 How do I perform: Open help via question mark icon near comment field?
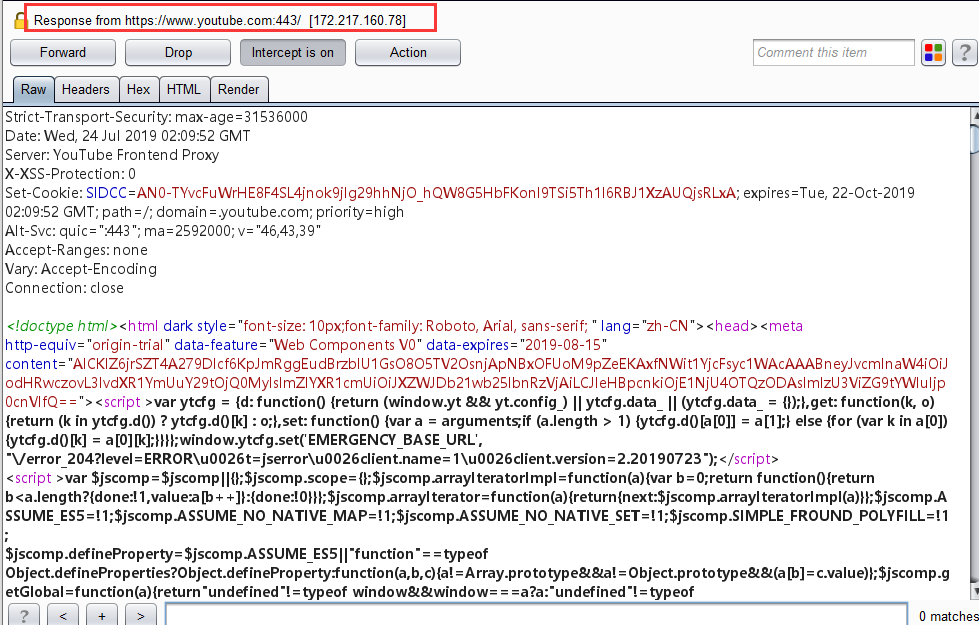(x=965, y=52)
